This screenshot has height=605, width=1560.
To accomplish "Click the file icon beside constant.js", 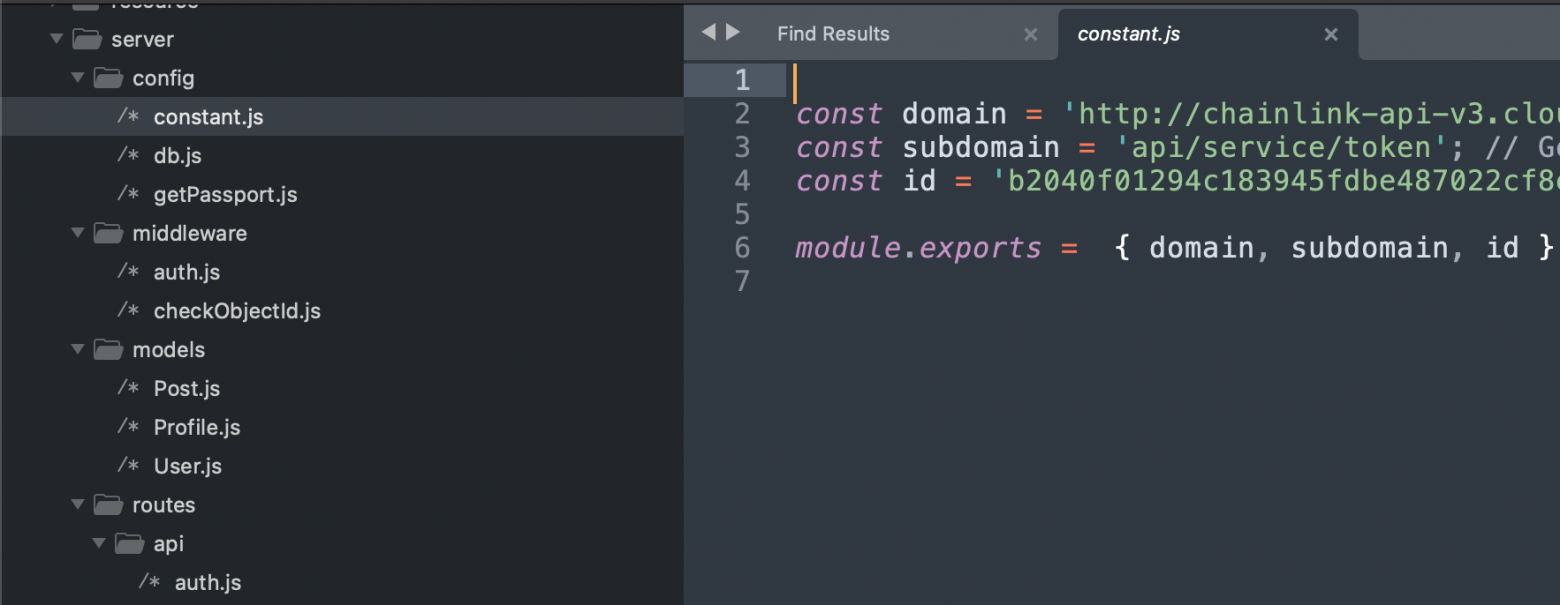I will click(128, 117).
